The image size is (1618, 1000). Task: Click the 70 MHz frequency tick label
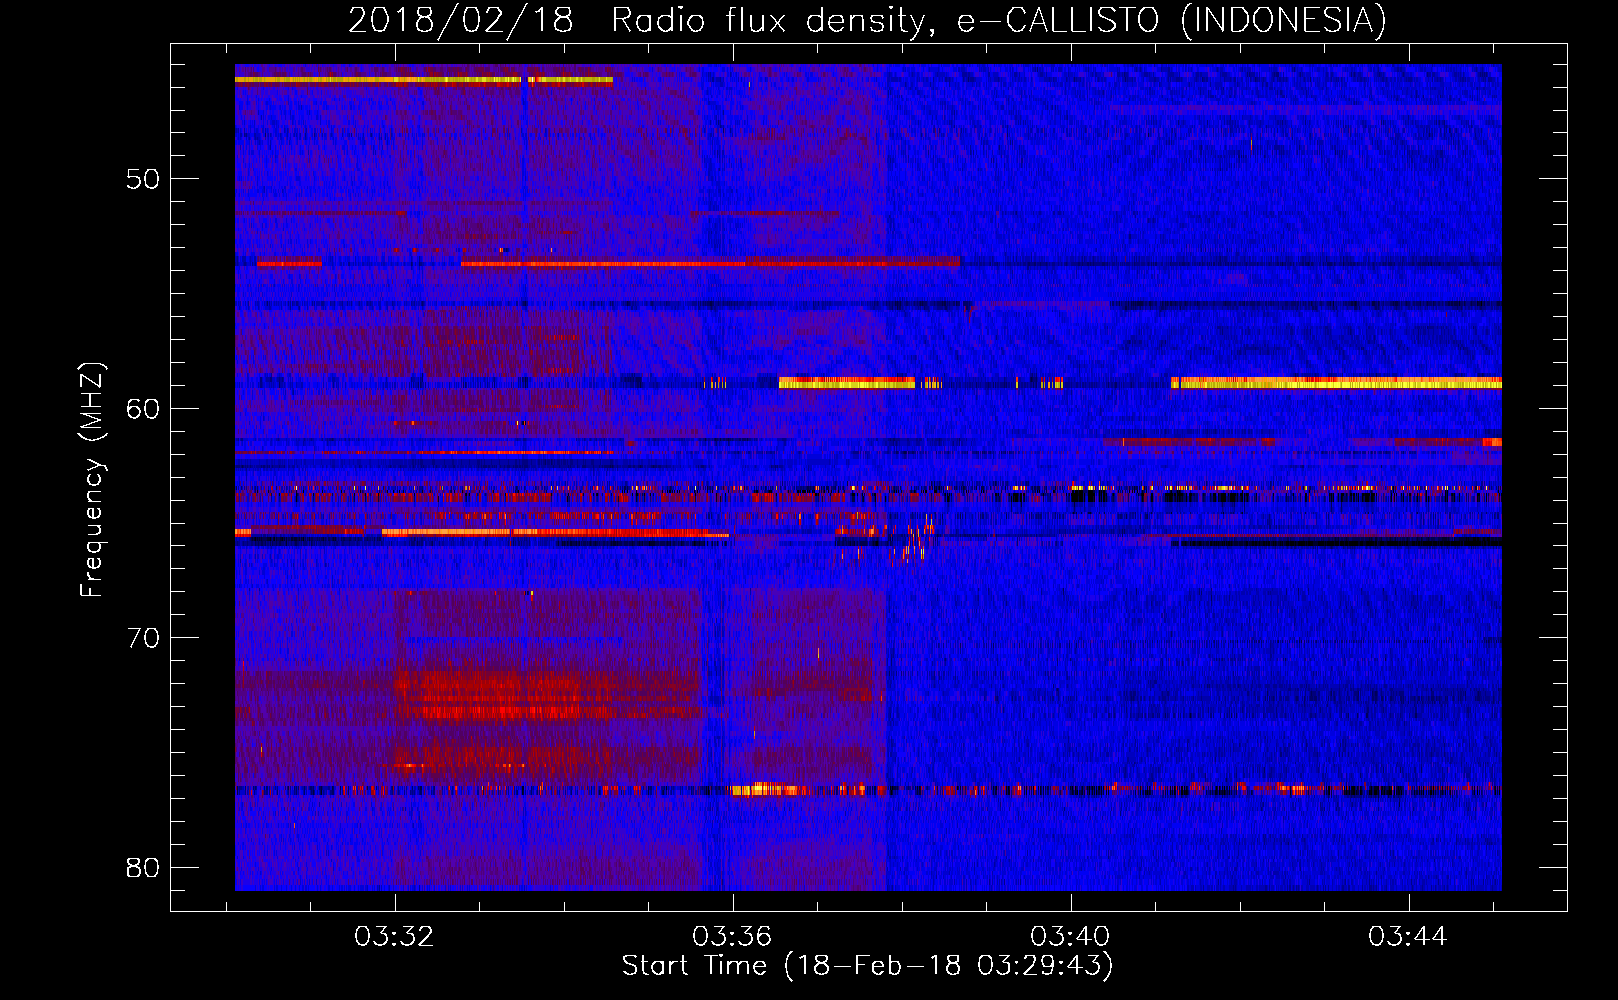[143, 638]
